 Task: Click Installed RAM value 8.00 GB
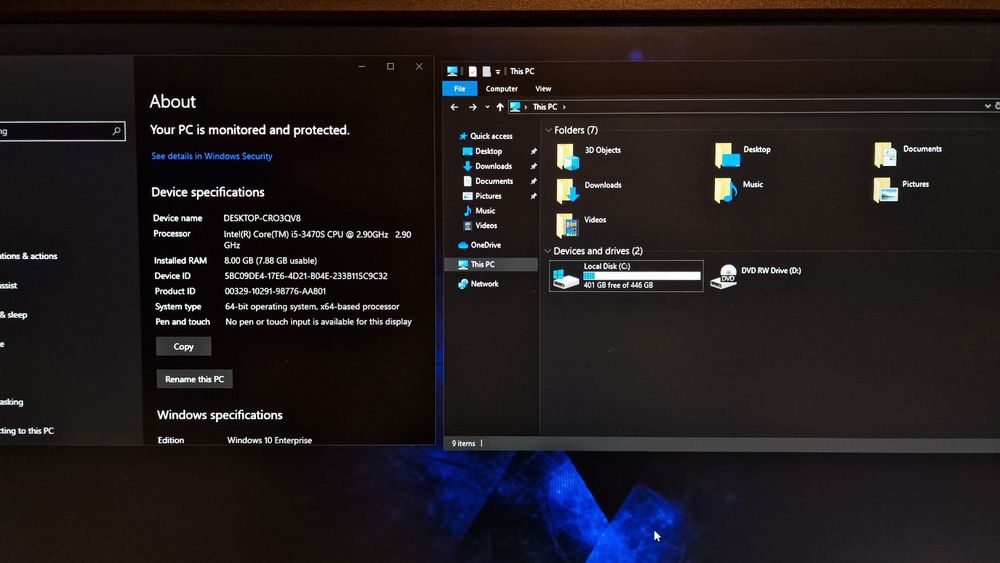point(270,261)
